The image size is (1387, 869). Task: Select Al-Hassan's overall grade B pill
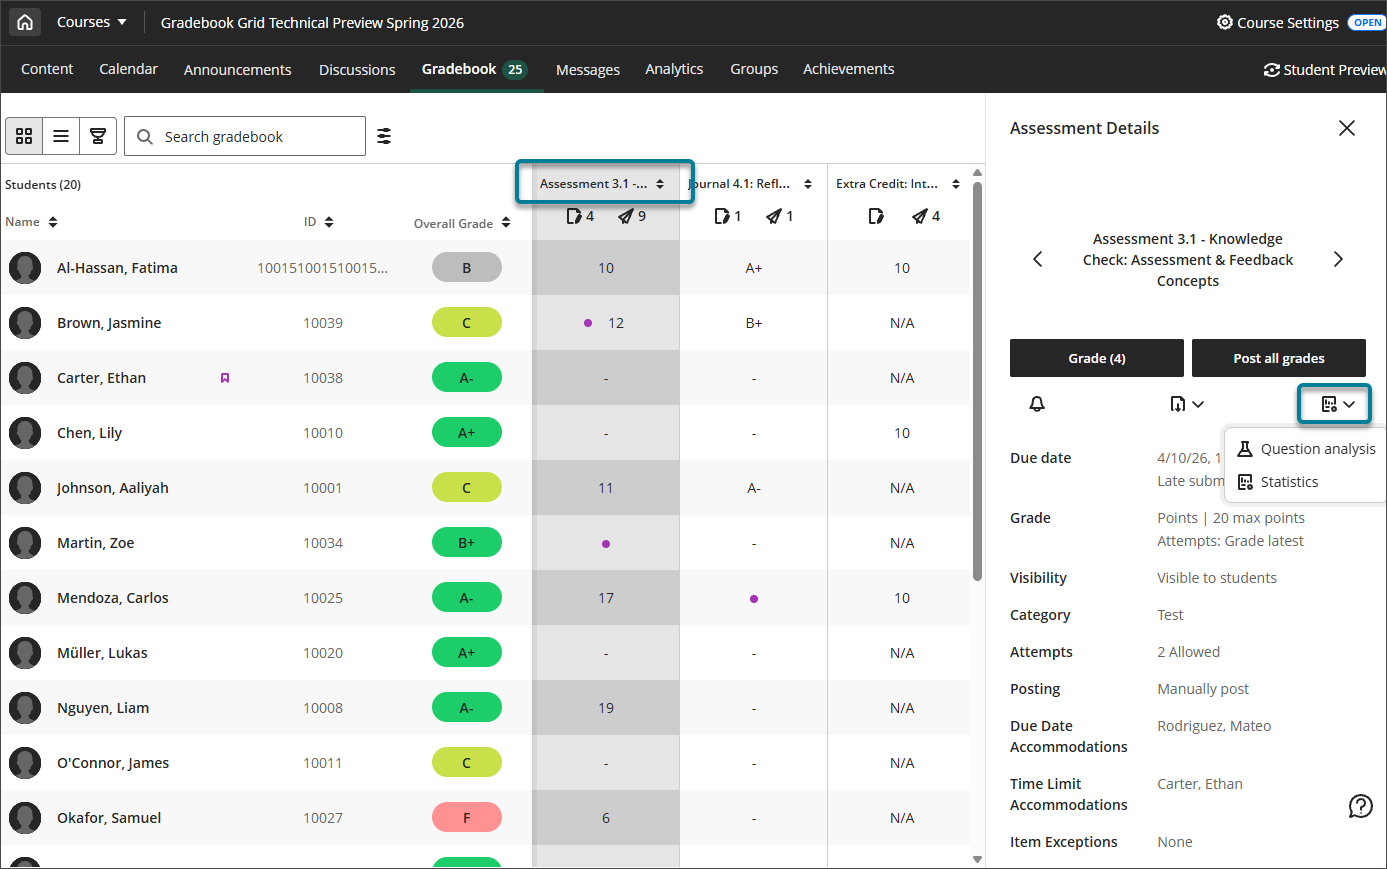pyautogui.click(x=467, y=268)
